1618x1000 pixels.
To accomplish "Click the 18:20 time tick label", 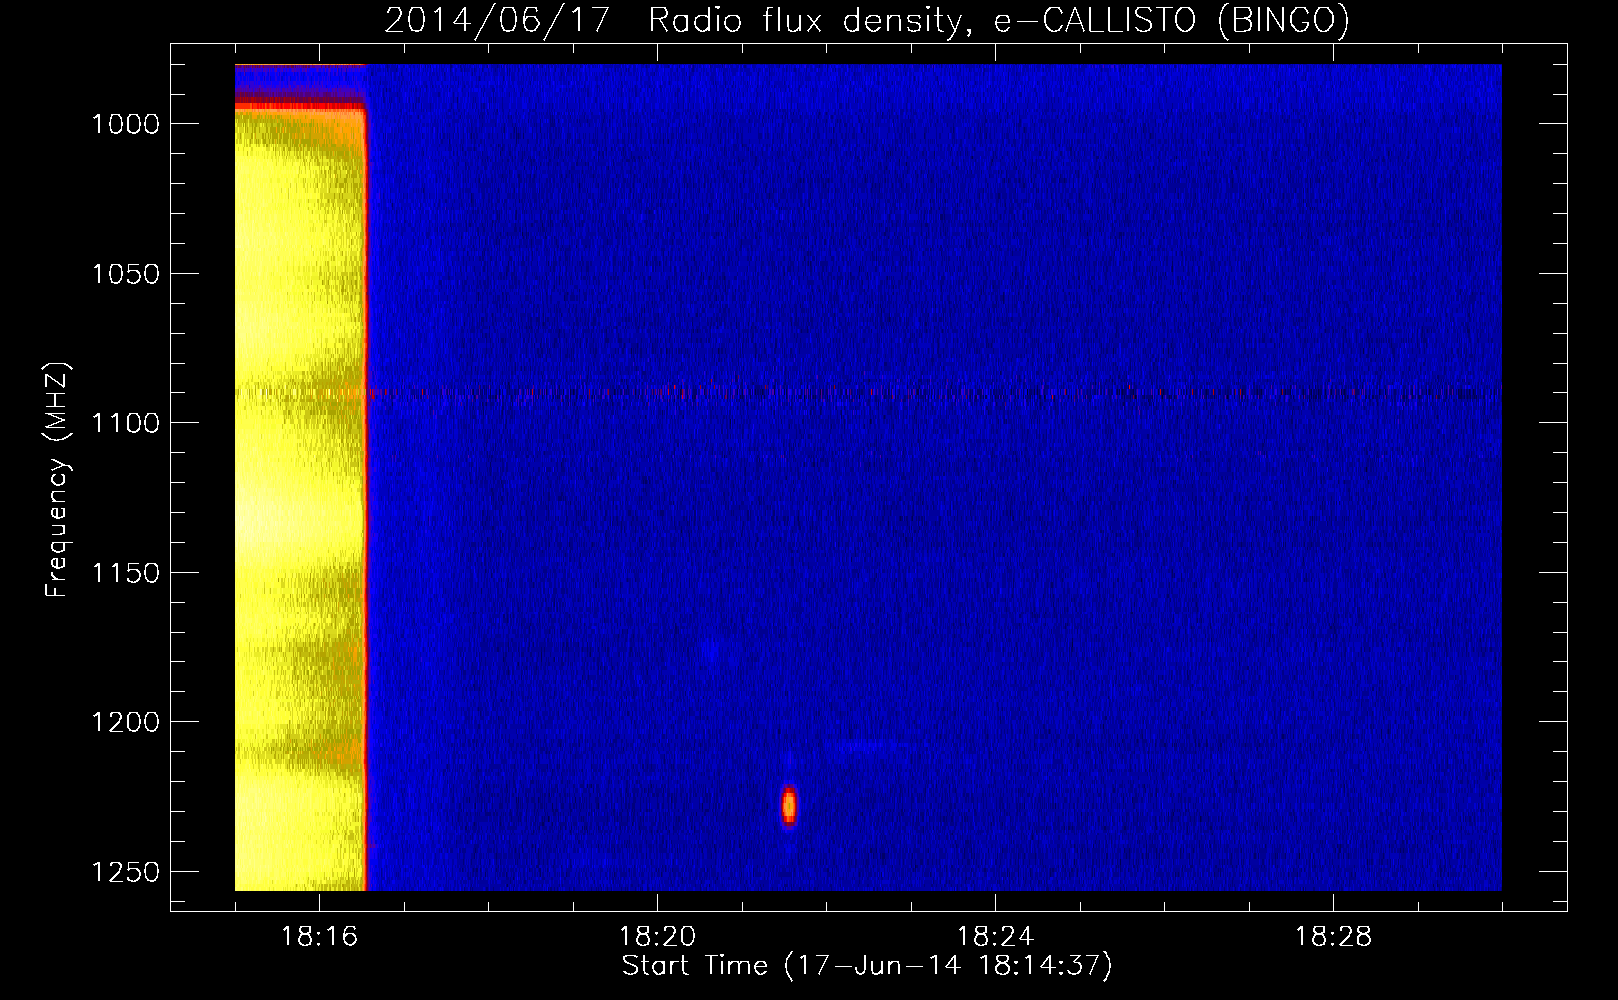I will click(657, 937).
